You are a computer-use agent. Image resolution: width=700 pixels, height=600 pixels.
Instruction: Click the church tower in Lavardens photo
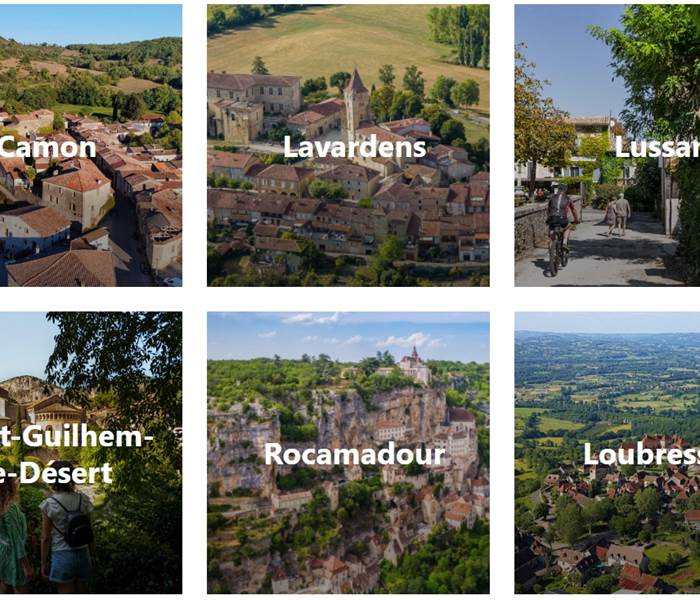pyautogui.click(x=355, y=104)
